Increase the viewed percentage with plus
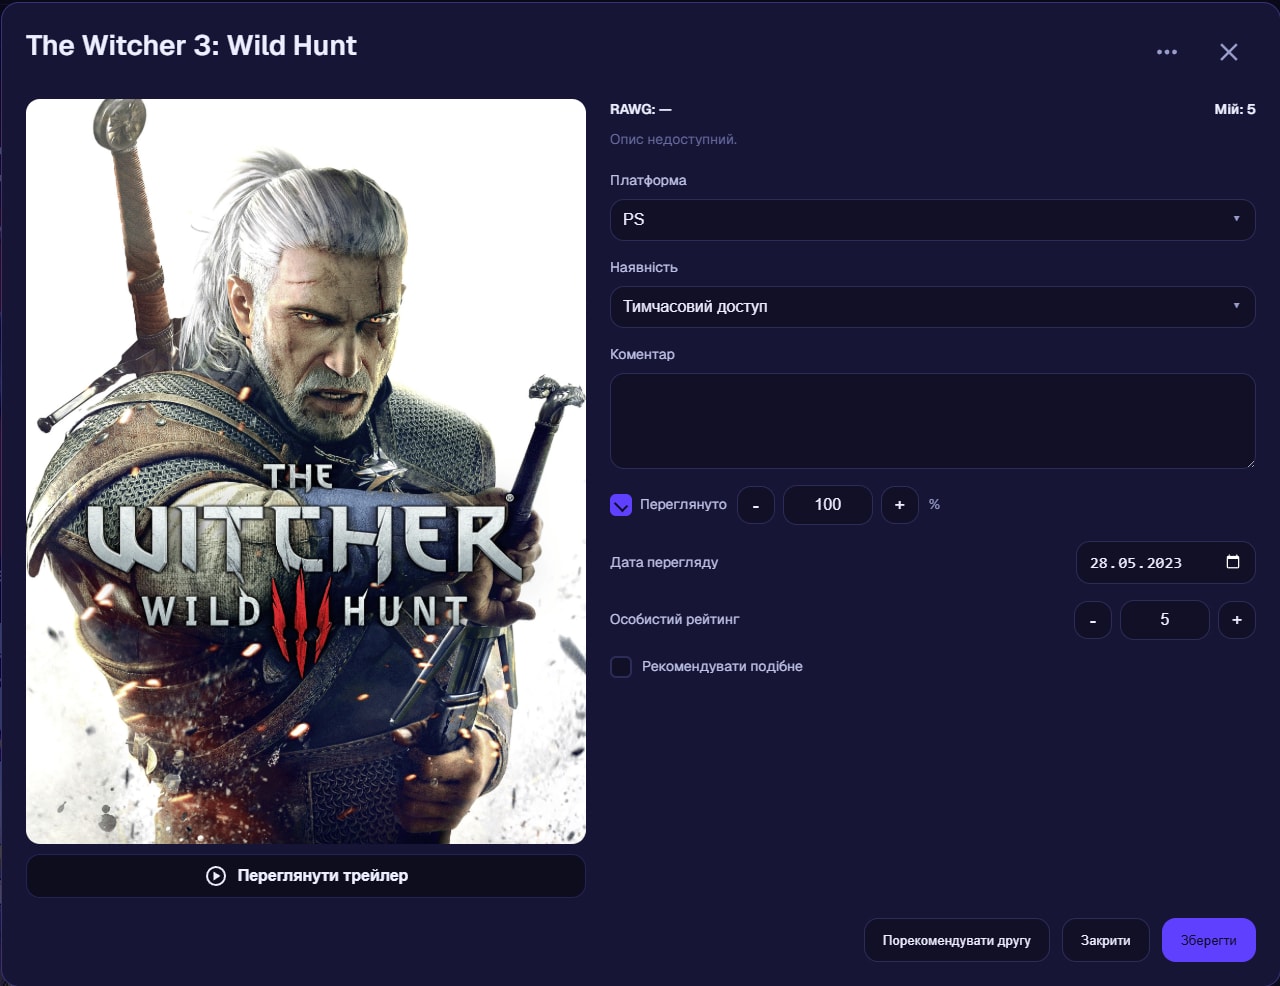1280x986 pixels. pyautogui.click(x=900, y=505)
